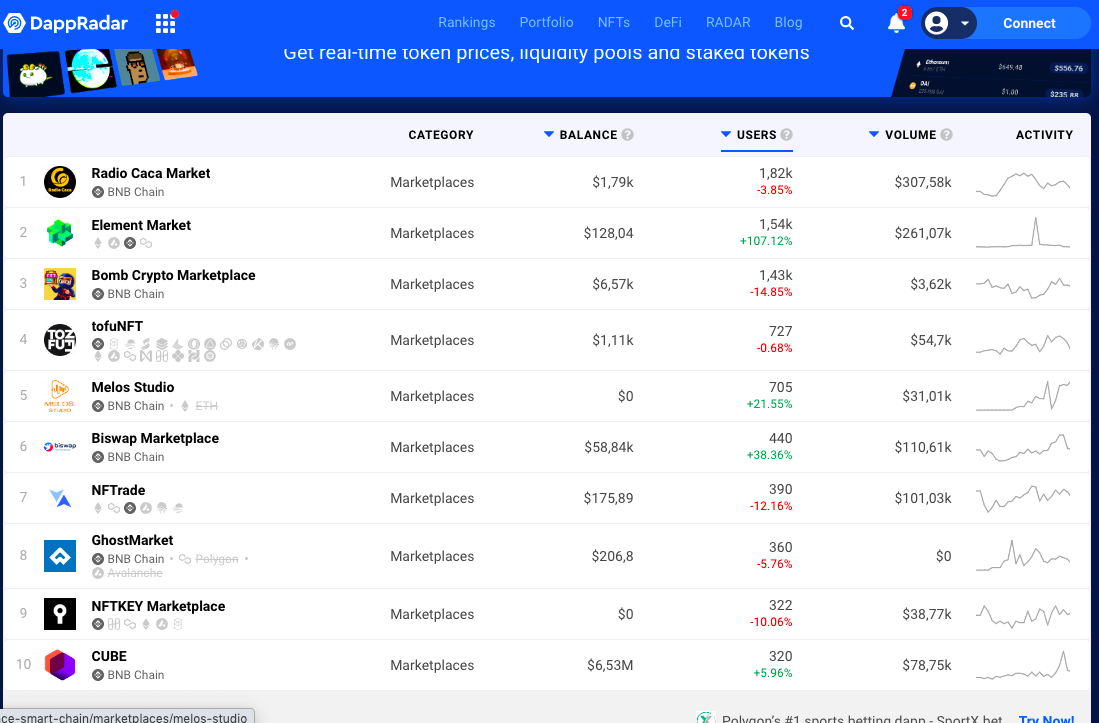Go to the NFTs section
This screenshot has width=1099, height=723.
pyautogui.click(x=614, y=22)
